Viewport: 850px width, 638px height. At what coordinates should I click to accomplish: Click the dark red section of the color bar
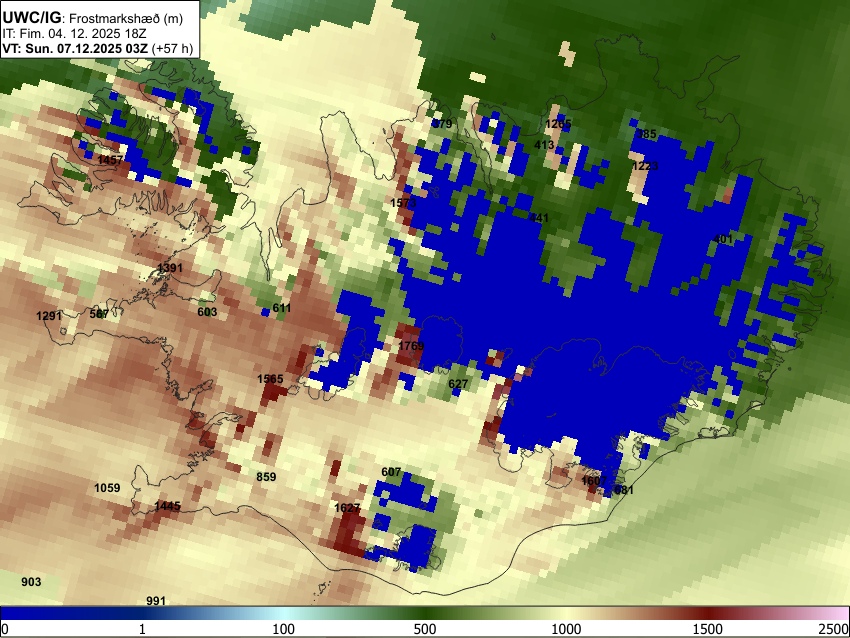(707, 613)
